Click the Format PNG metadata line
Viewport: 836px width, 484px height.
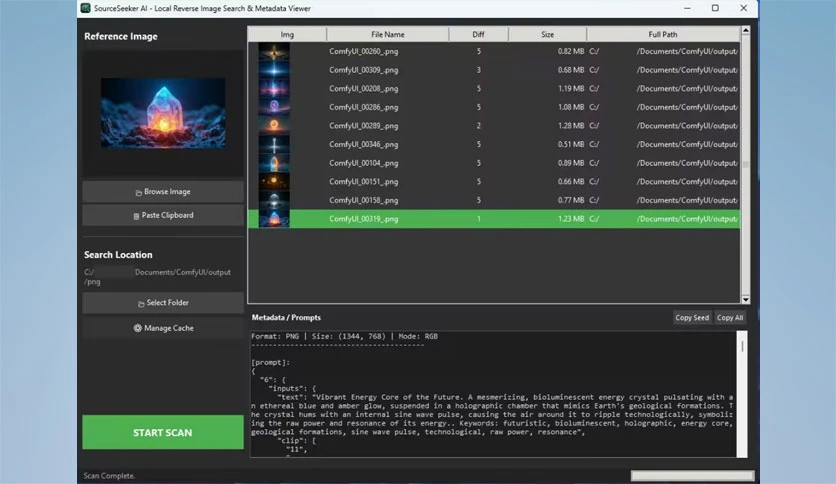pyautogui.click(x=344, y=336)
